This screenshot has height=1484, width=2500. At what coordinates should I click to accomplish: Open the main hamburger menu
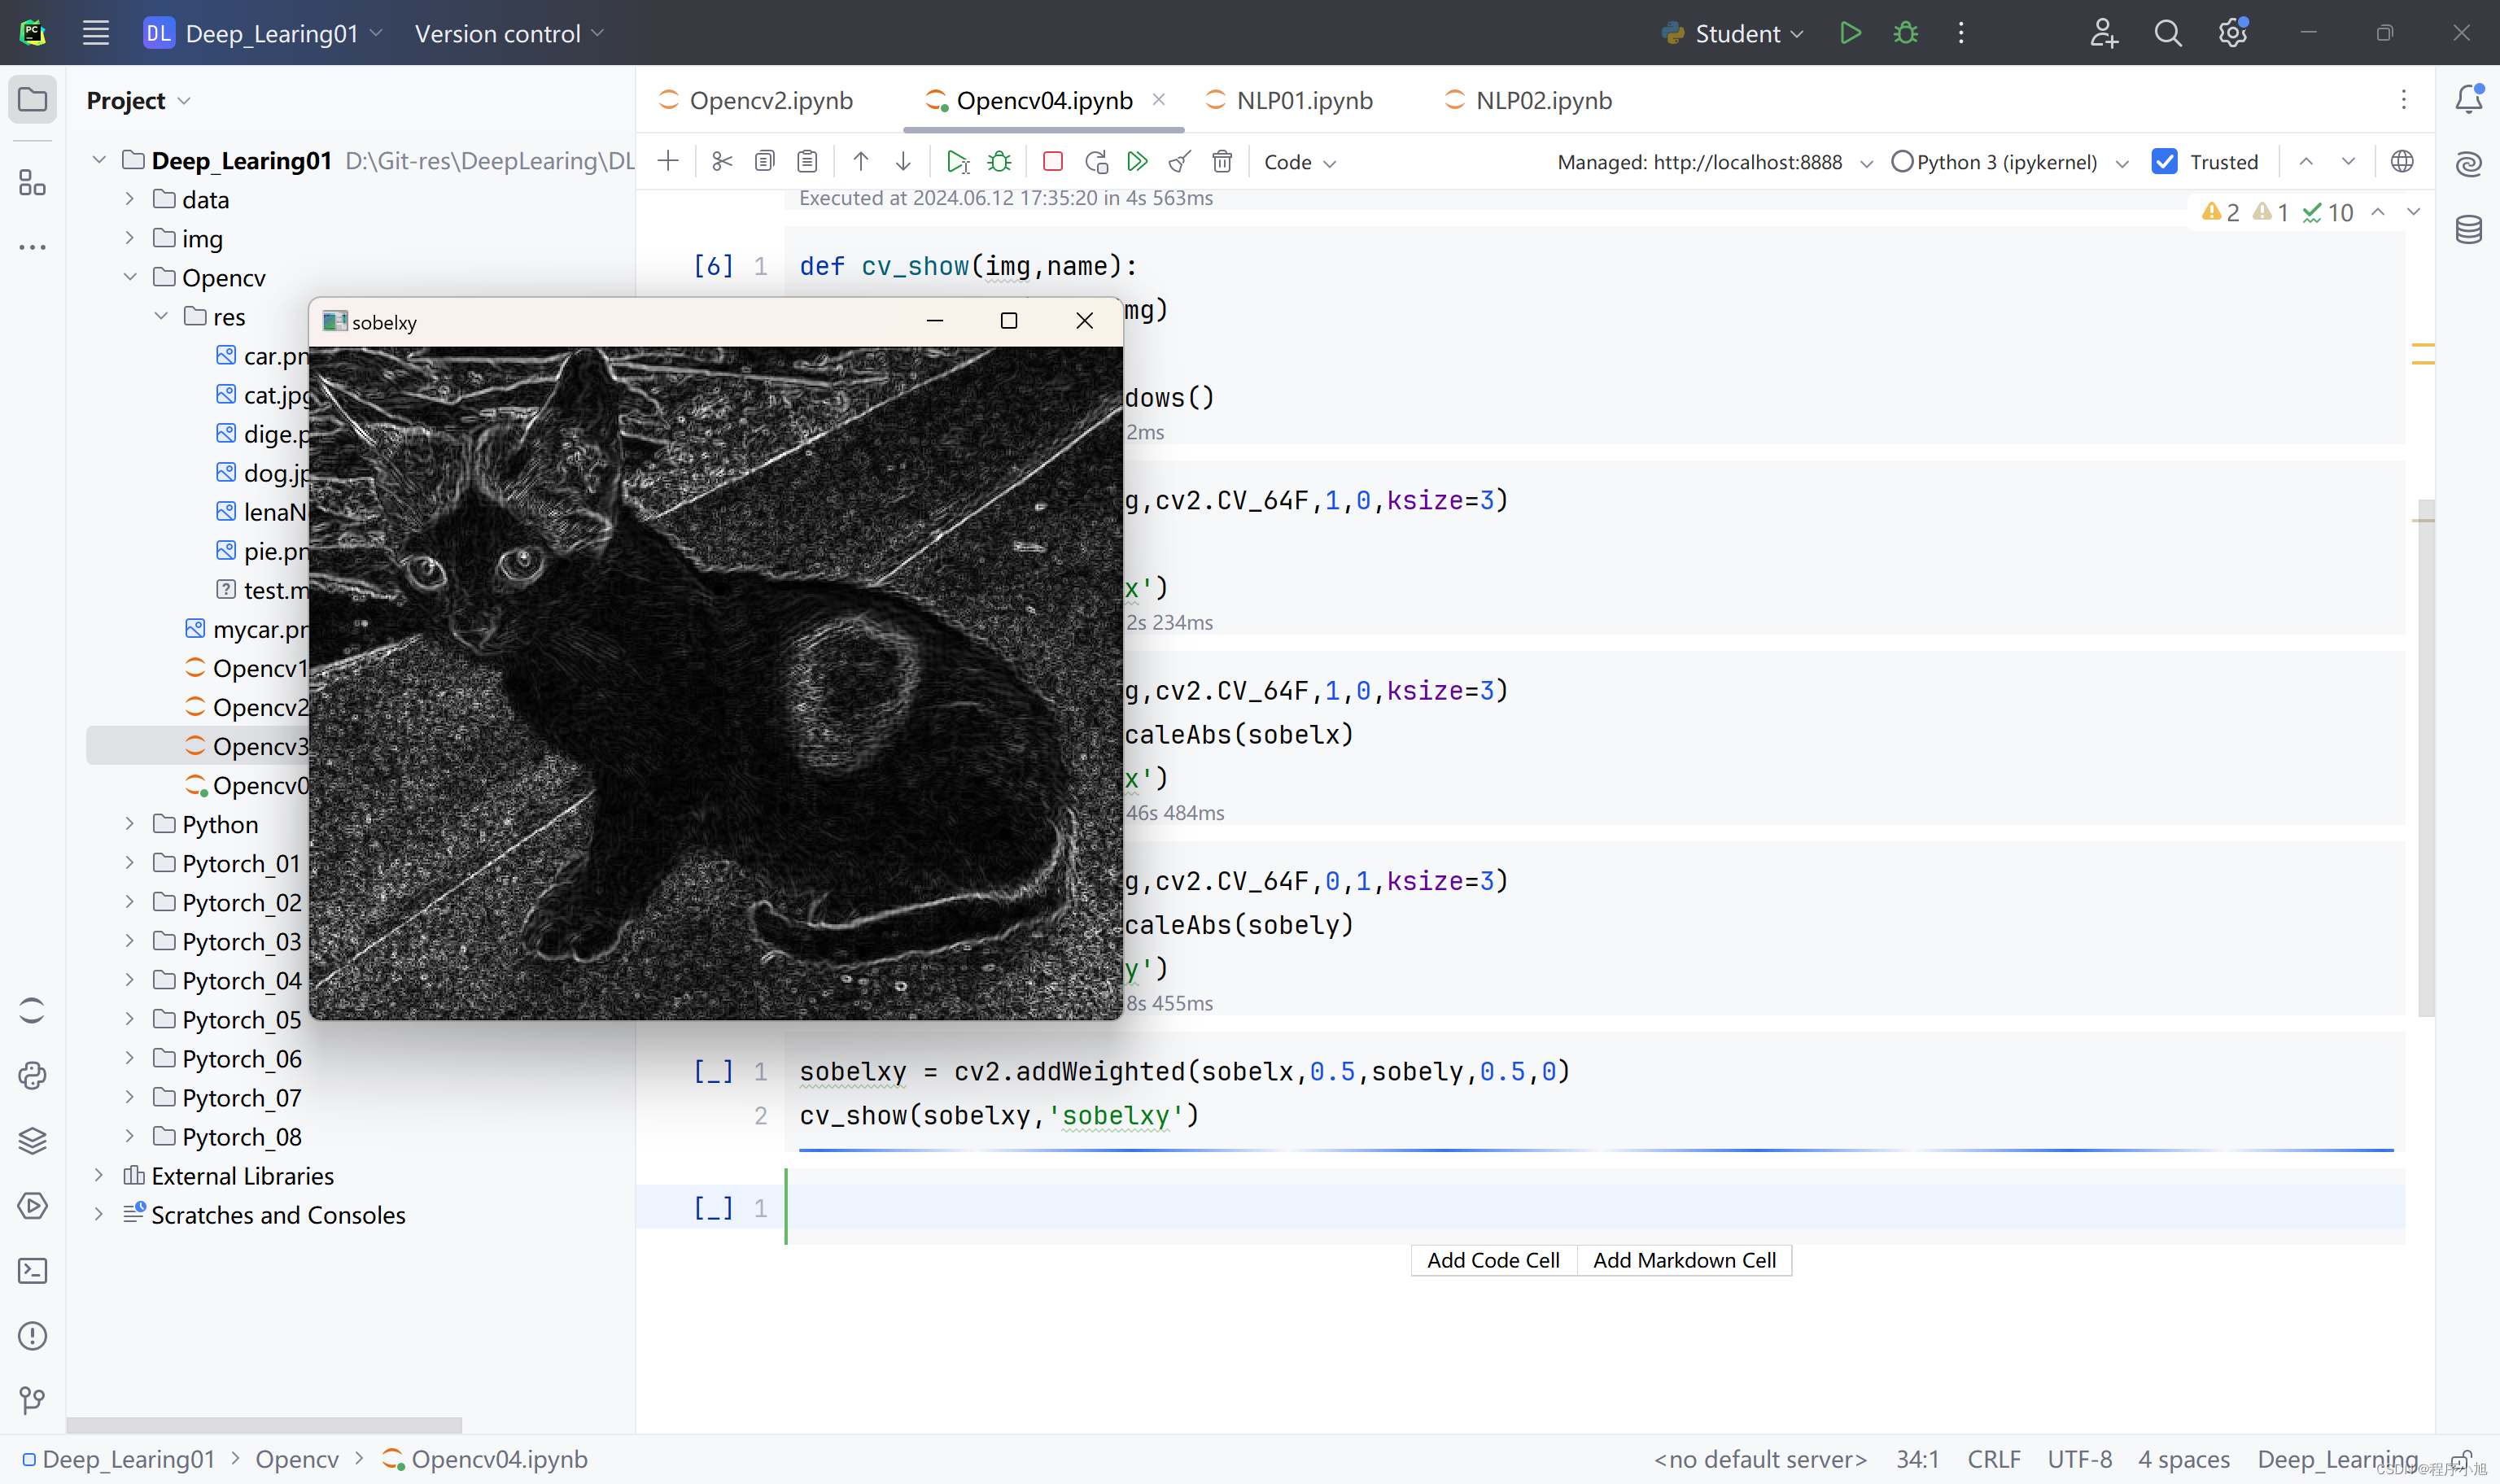tap(95, 33)
